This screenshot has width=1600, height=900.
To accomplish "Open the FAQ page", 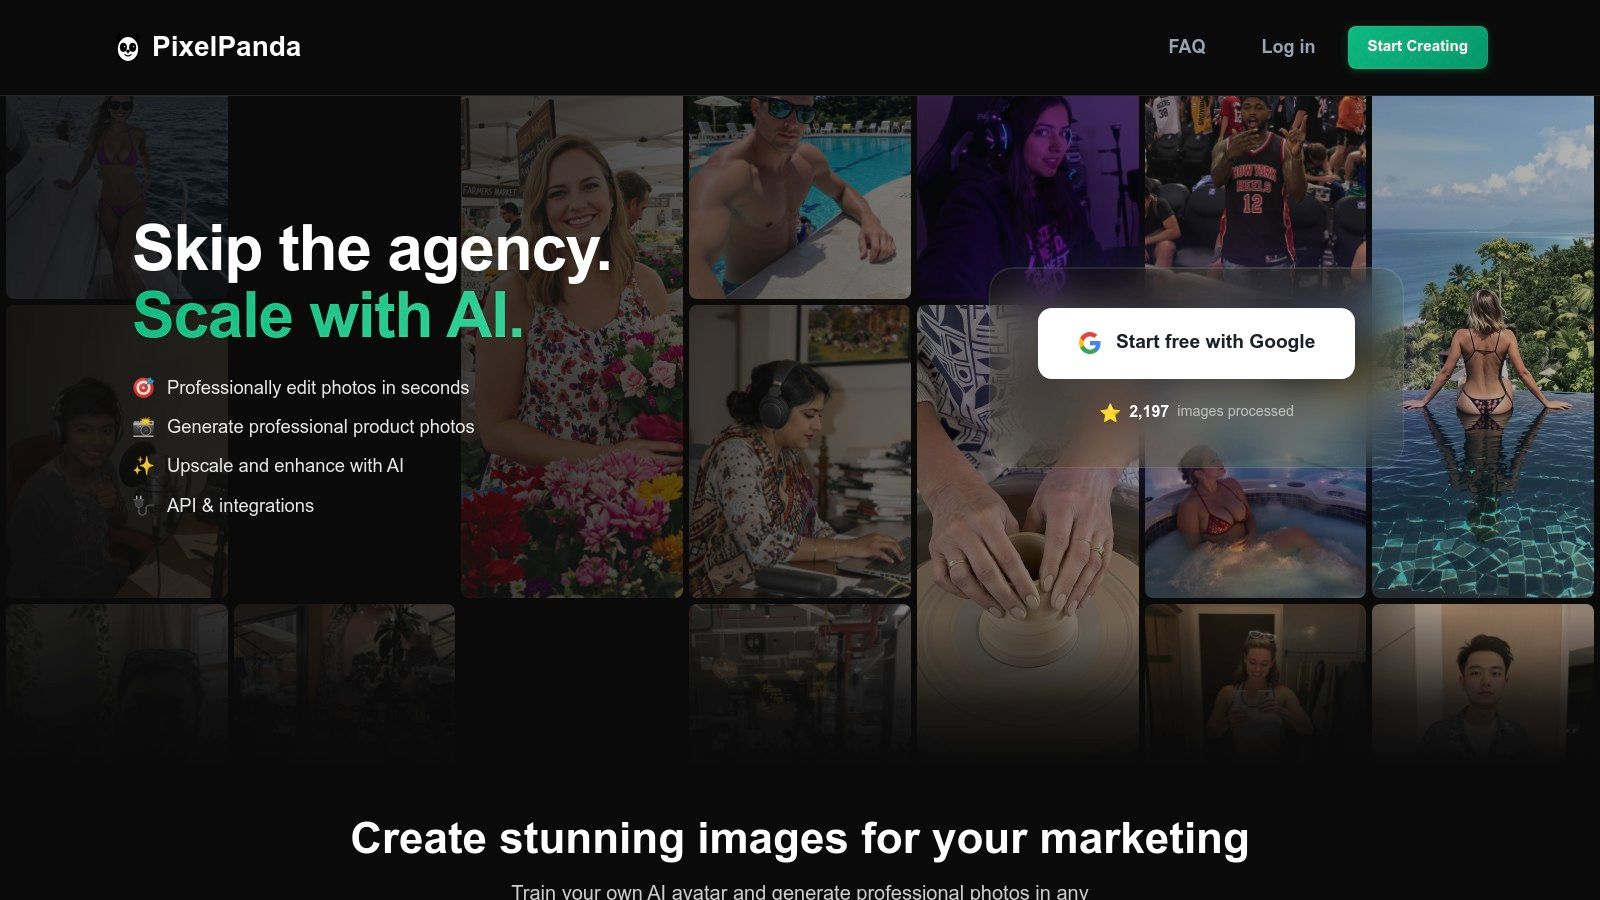I will click(1187, 47).
